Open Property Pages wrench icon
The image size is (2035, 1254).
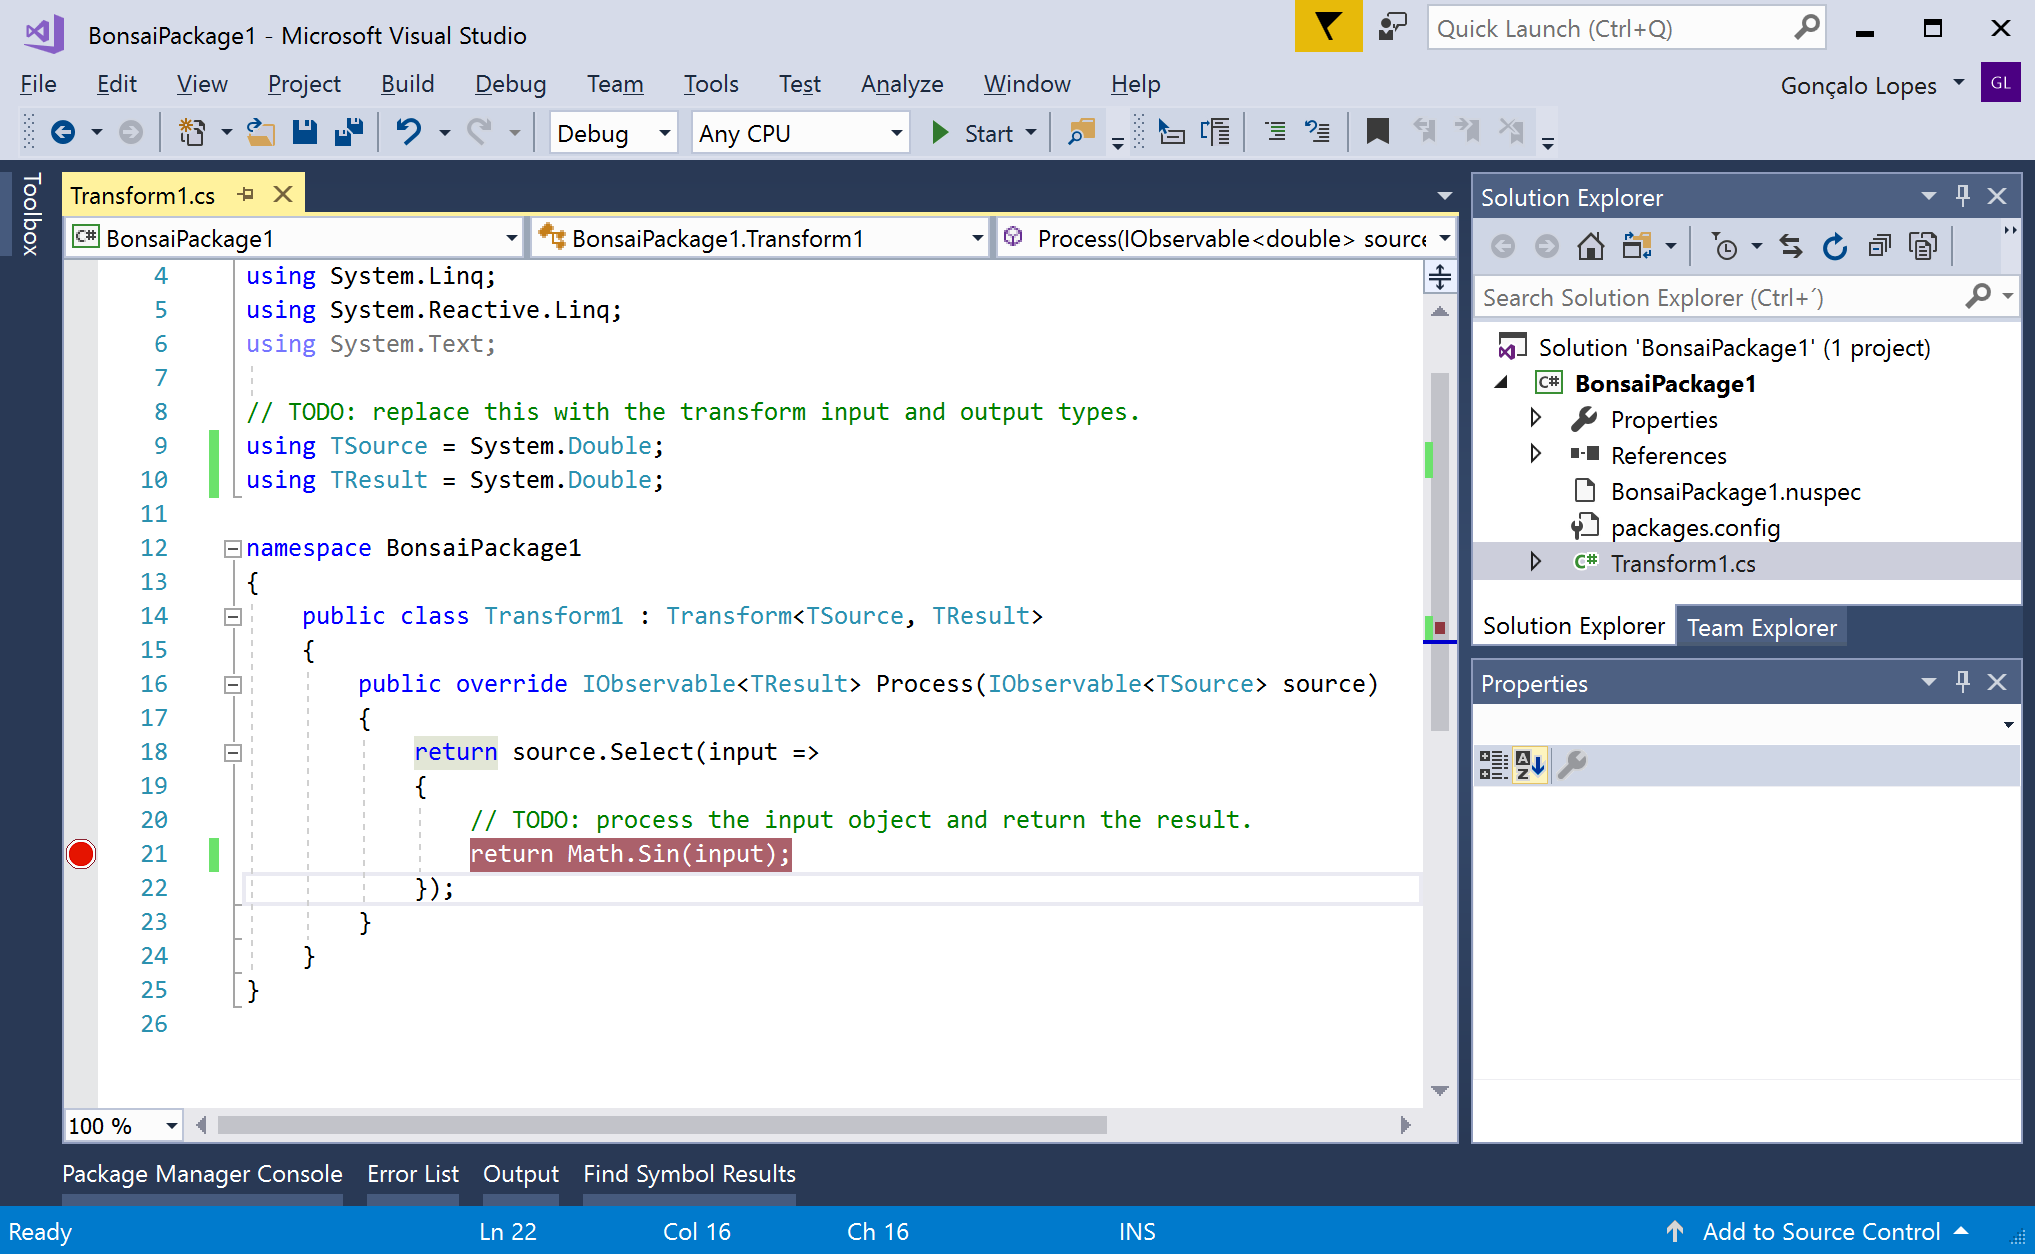[1573, 765]
